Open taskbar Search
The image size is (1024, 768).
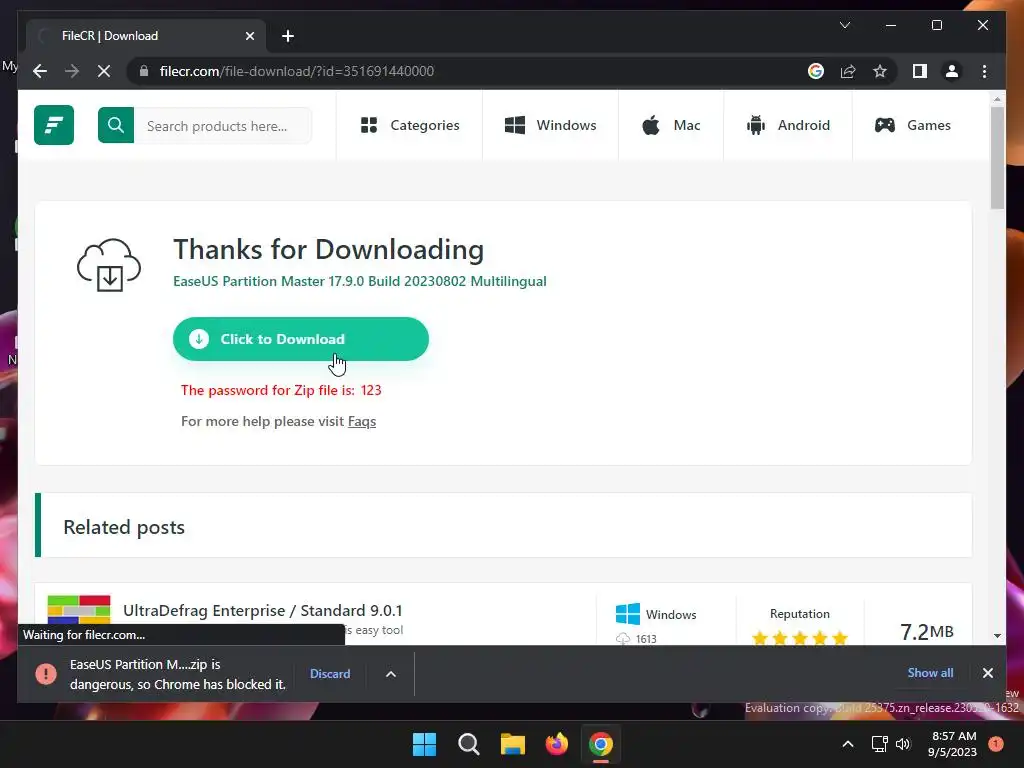pyautogui.click(x=469, y=744)
